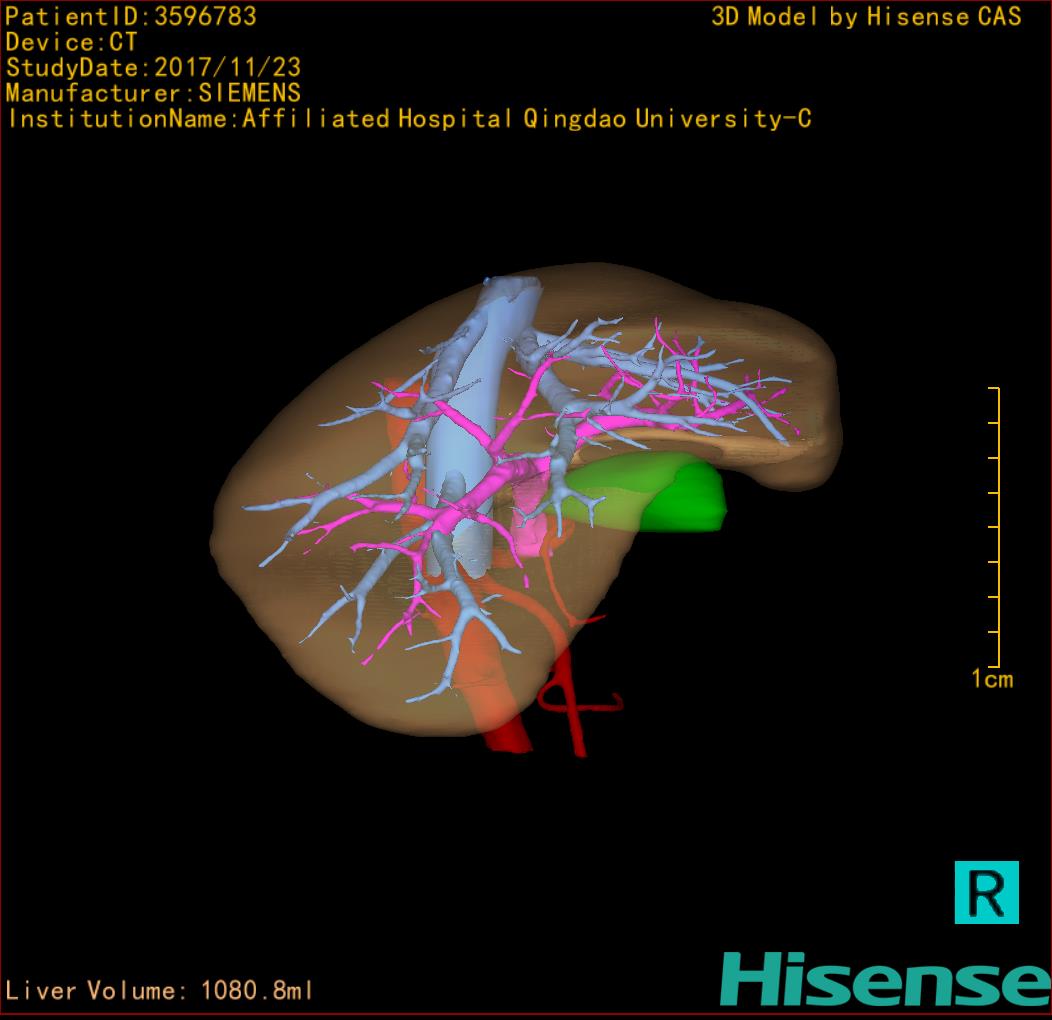The width and height of the screenshot is (1052, 1020).
Task: Click the 3D Model by Hisense CAS text
Action: 866,16
